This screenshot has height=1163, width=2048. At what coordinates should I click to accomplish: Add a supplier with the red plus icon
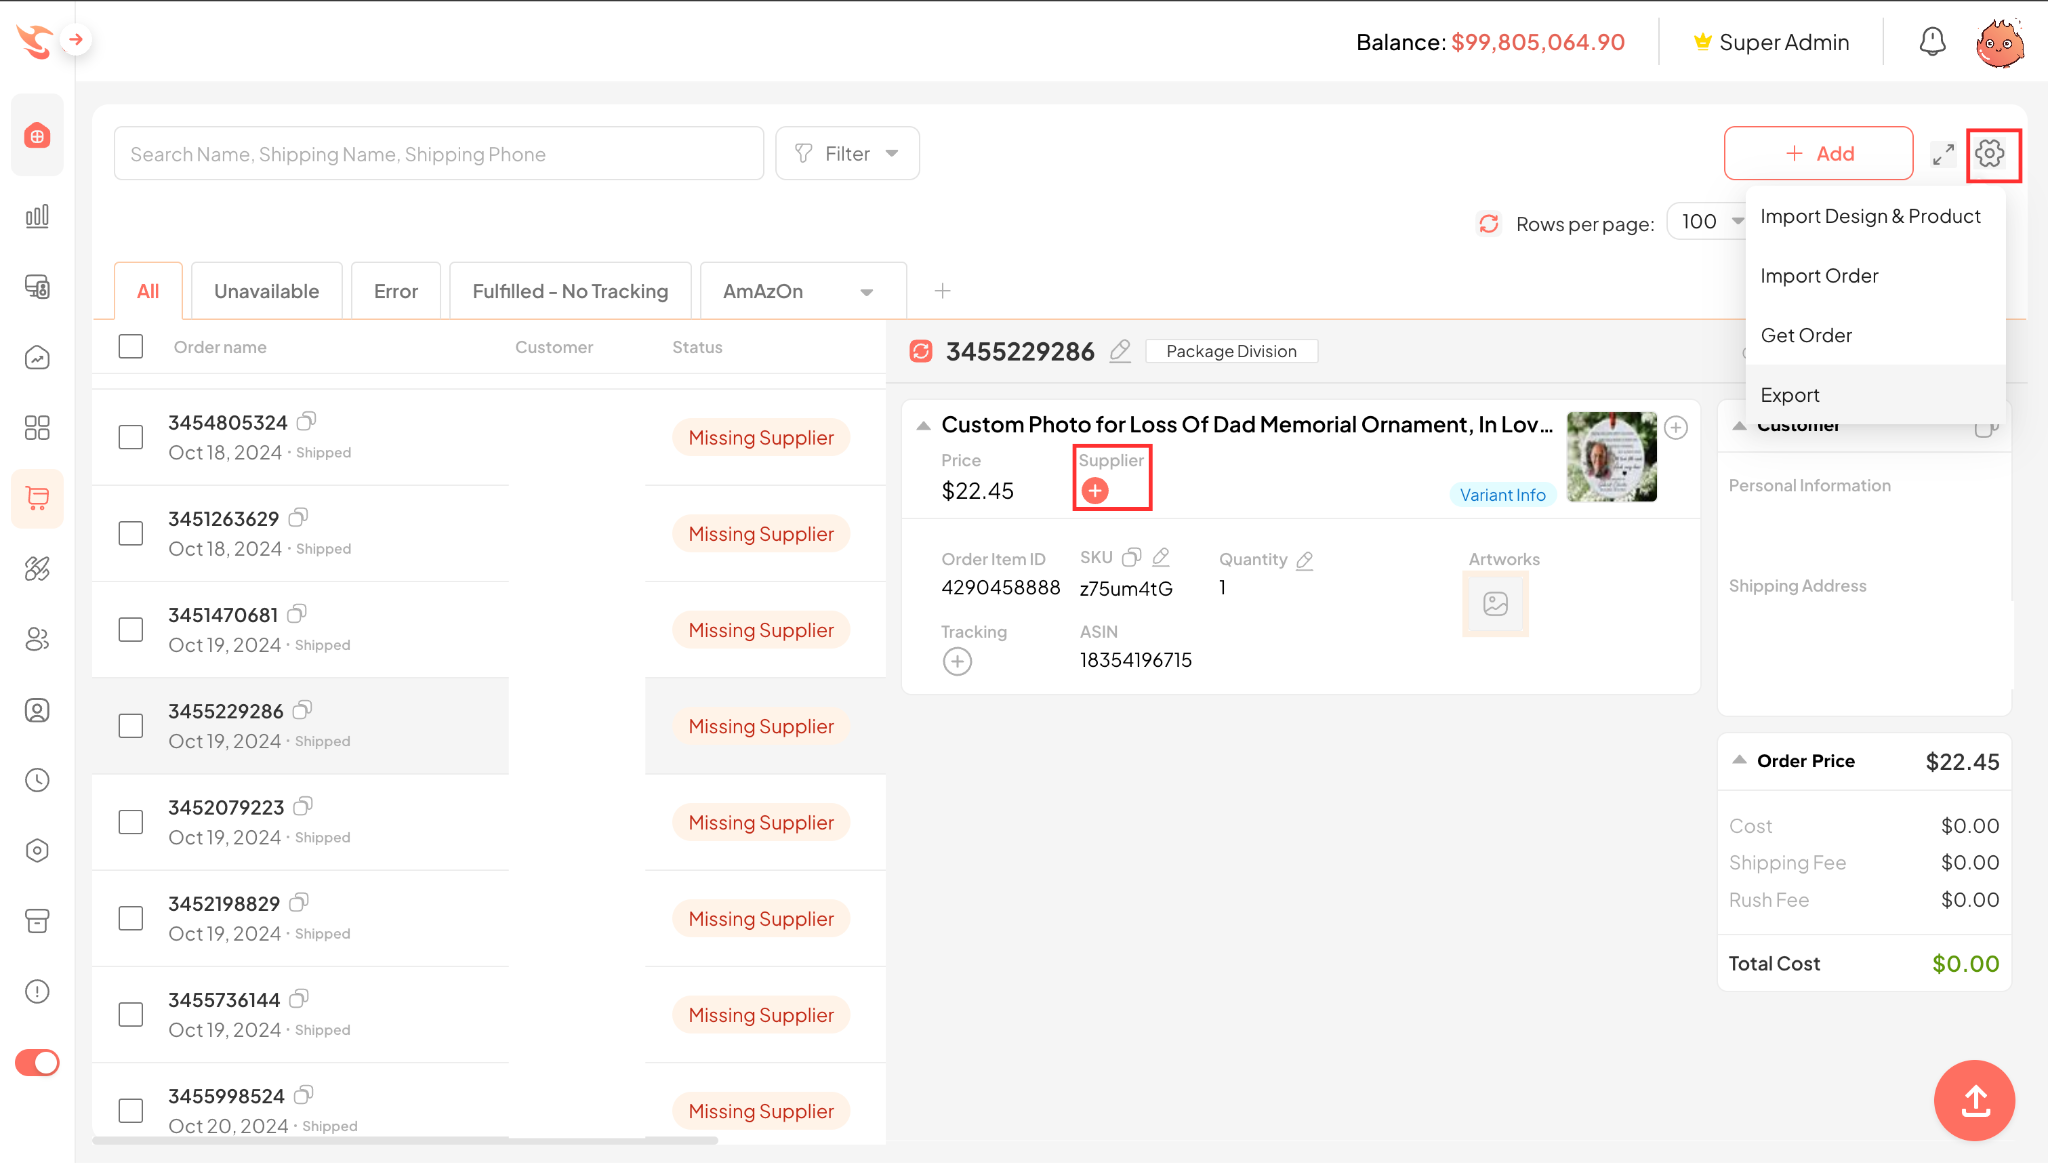coord(1095,491)
